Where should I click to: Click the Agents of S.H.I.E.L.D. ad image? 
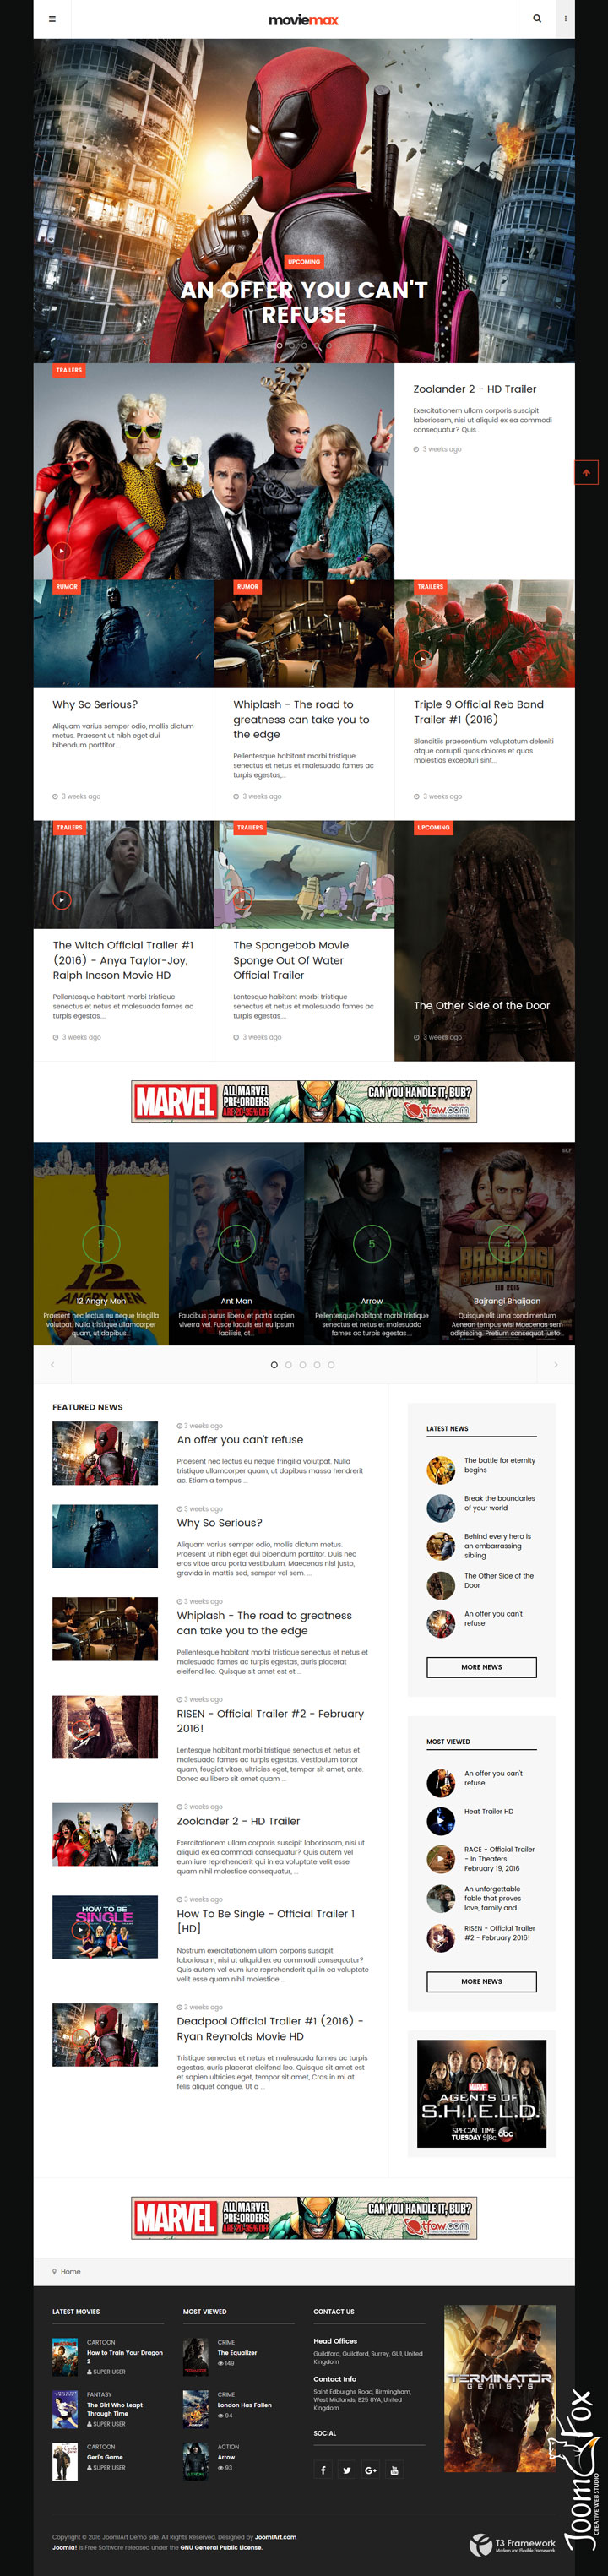click(482, 2093)
